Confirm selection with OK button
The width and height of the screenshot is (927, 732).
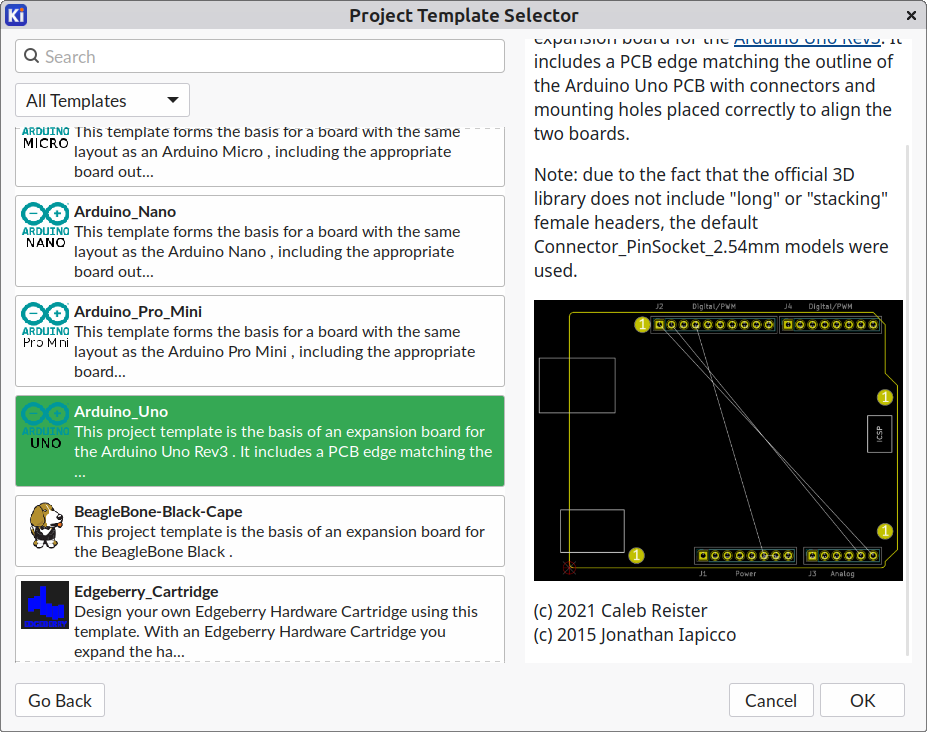coord(862,700)
